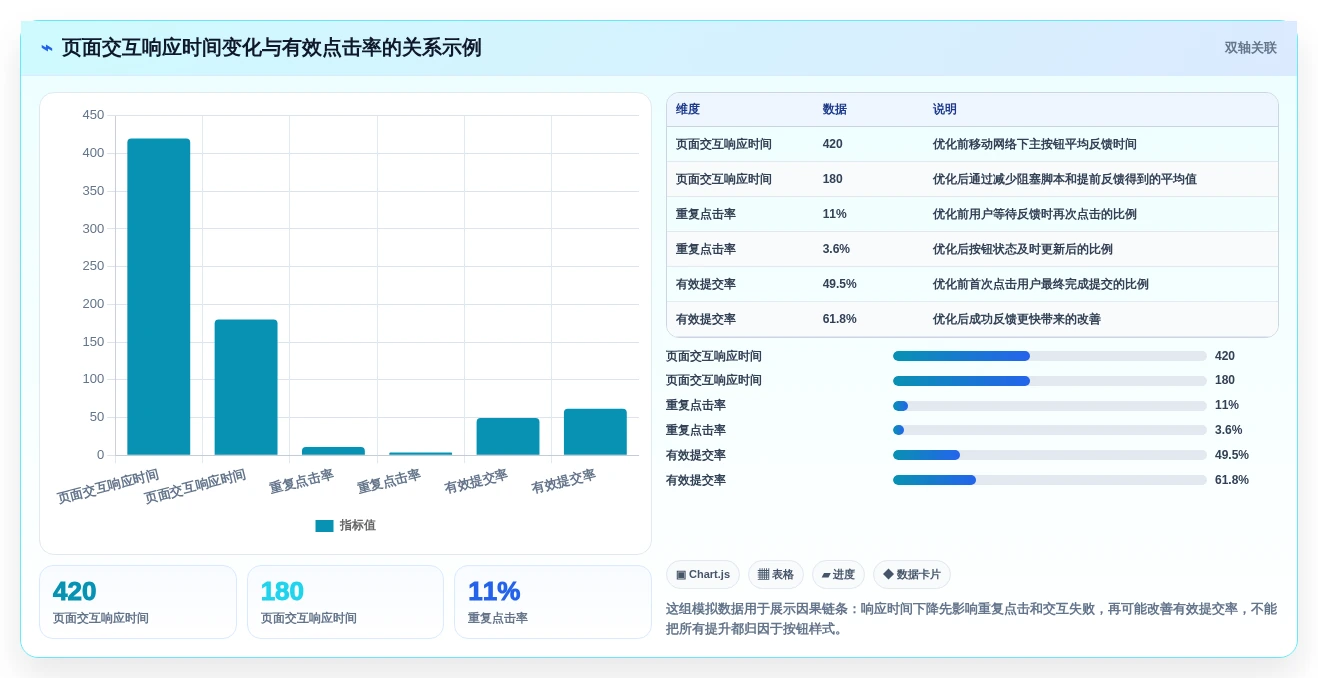Click the title 页面交互响应时间变化与有效点击率的关系示例
Viewport: 1318px width, 678px height.
(271, 48)
